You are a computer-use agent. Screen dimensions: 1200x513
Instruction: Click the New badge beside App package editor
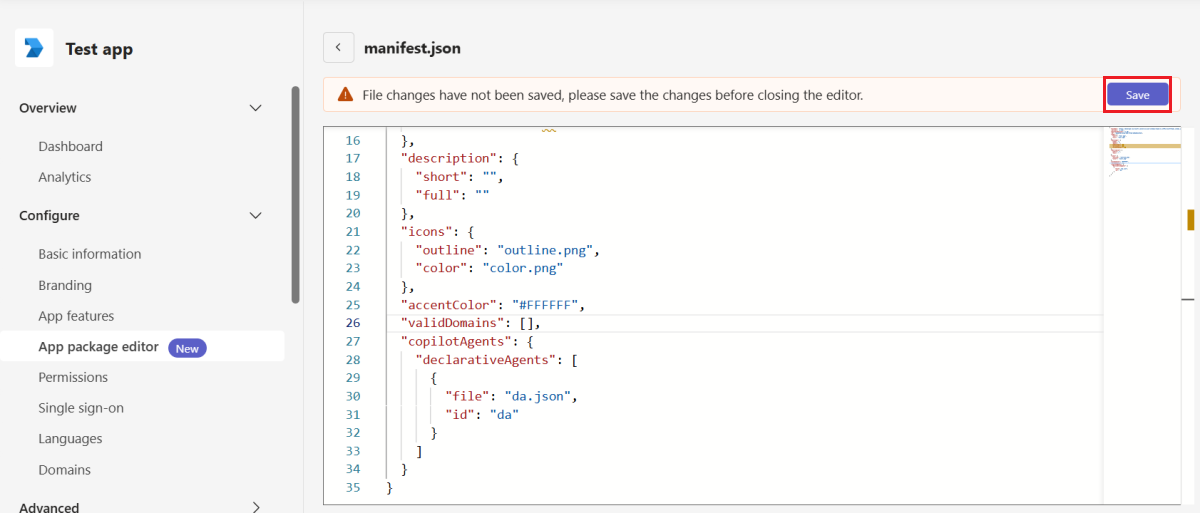coord(188,347)
